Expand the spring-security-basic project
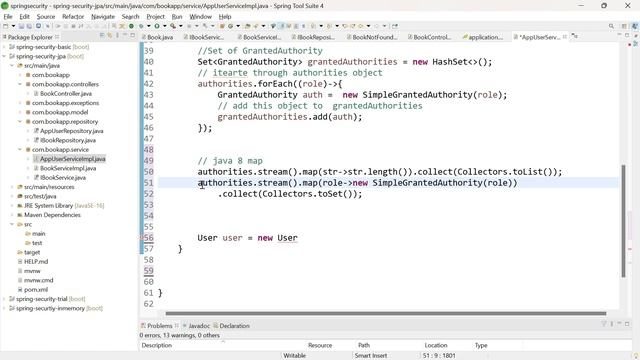The width and height of the screenshot is (640, 360). pos(4,47)
